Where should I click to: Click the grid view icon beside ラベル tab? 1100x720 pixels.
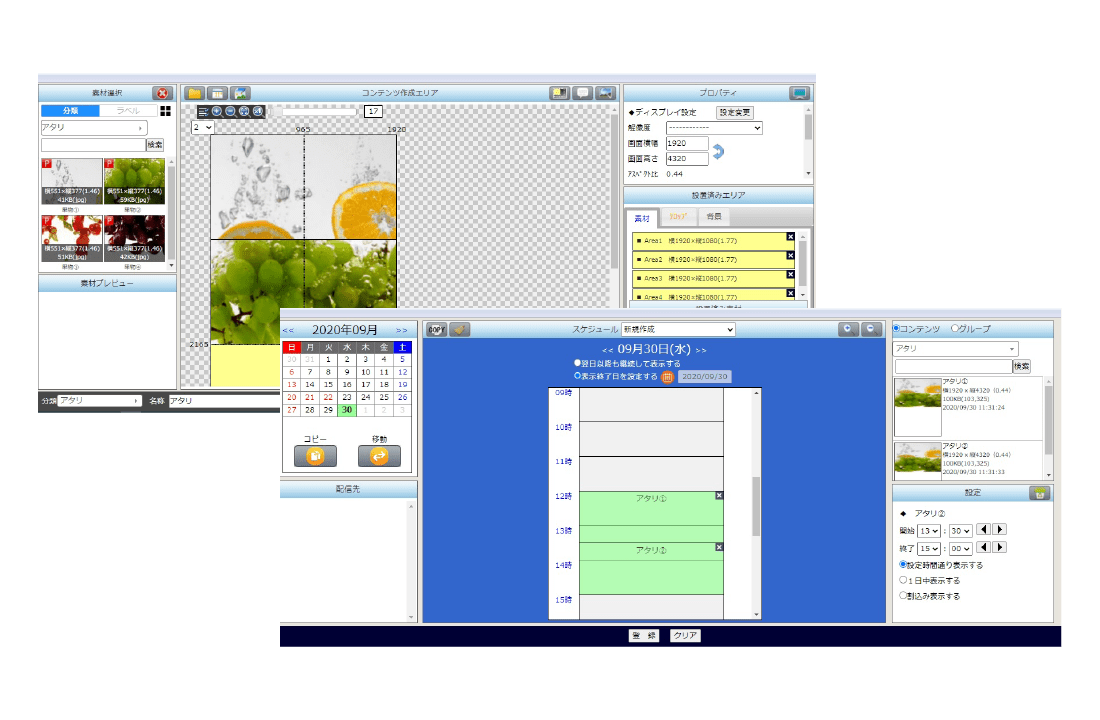tap(166, 111)
